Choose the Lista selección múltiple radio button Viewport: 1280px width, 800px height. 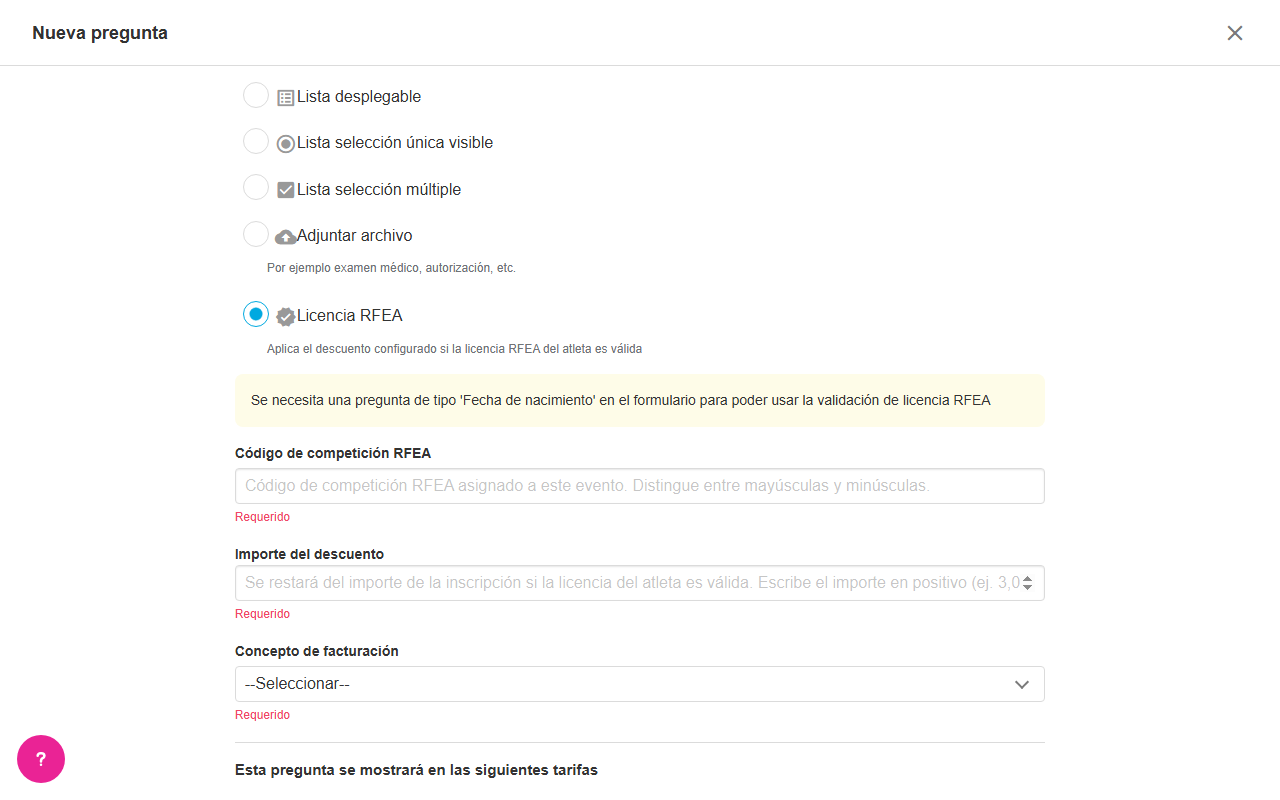256,187
